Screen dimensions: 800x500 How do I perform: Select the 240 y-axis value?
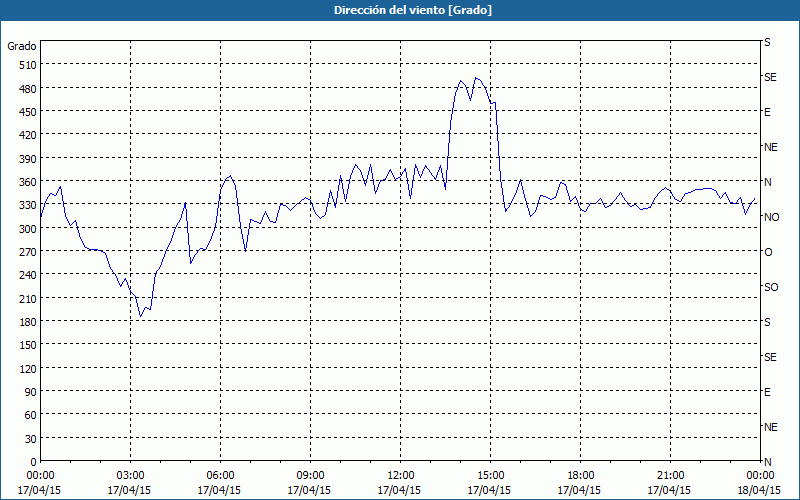pos(28,275)
